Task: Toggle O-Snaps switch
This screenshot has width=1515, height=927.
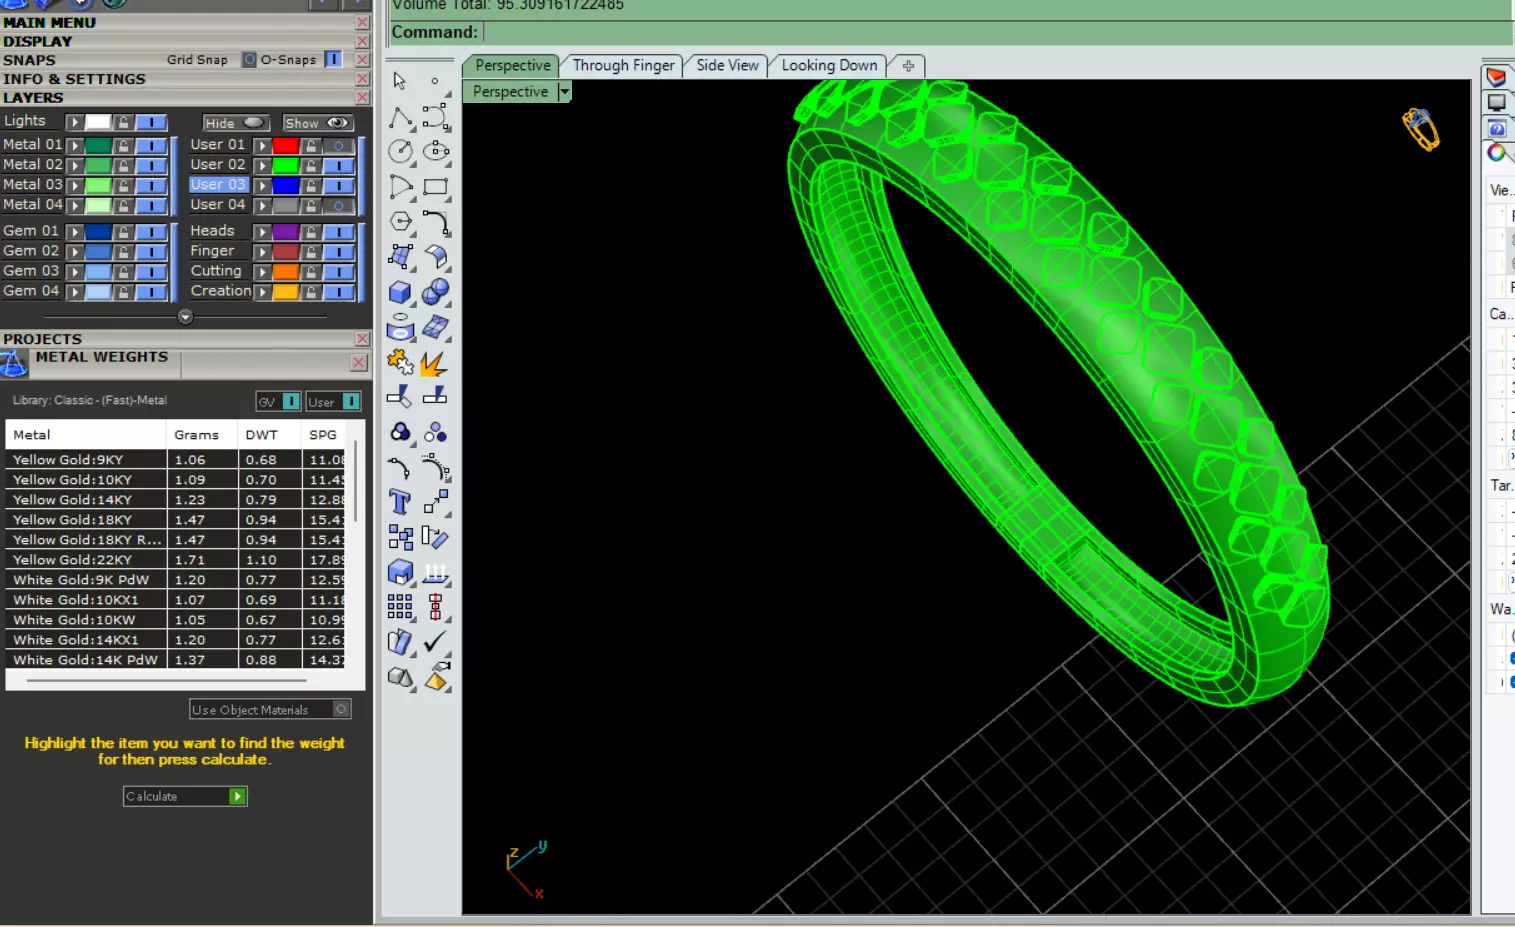Action: [334, 60]
